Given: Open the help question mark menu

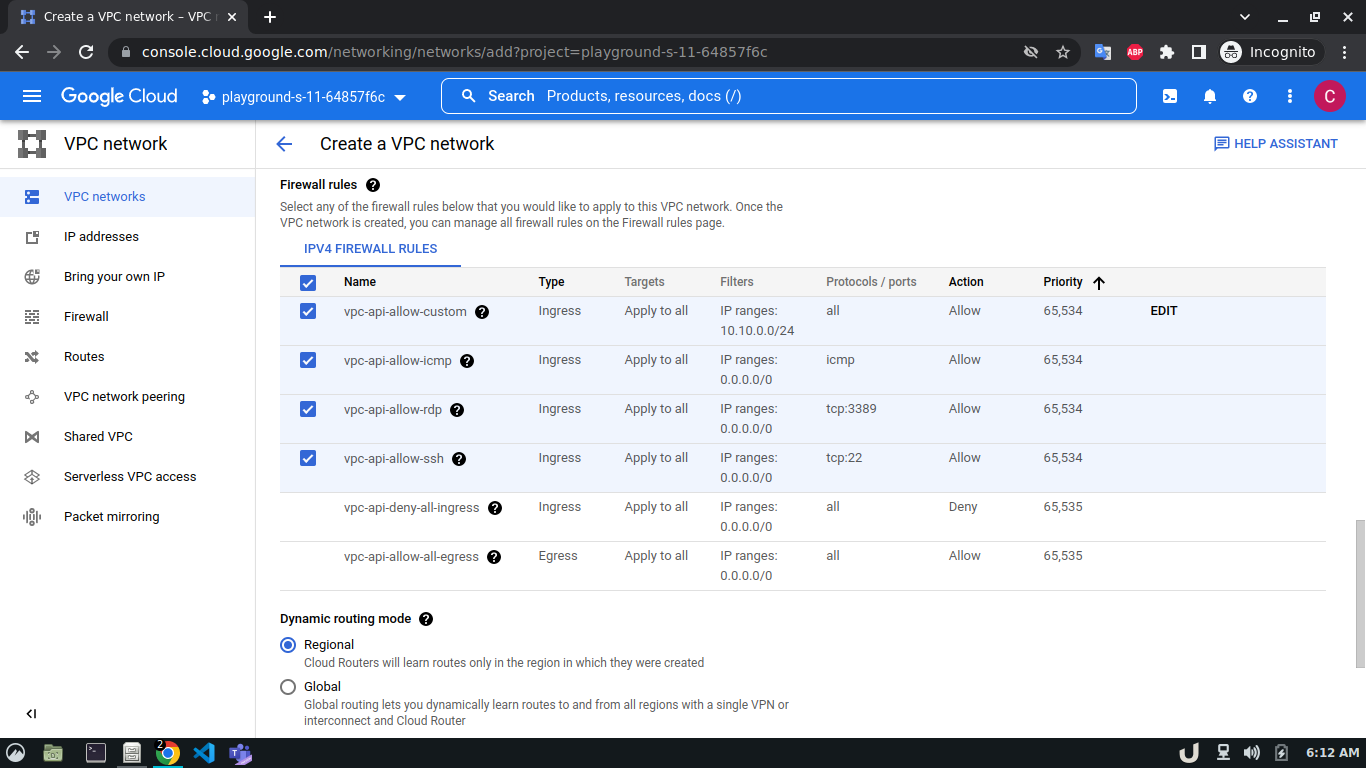Looking at the screenshot, I should (1250, 96).
